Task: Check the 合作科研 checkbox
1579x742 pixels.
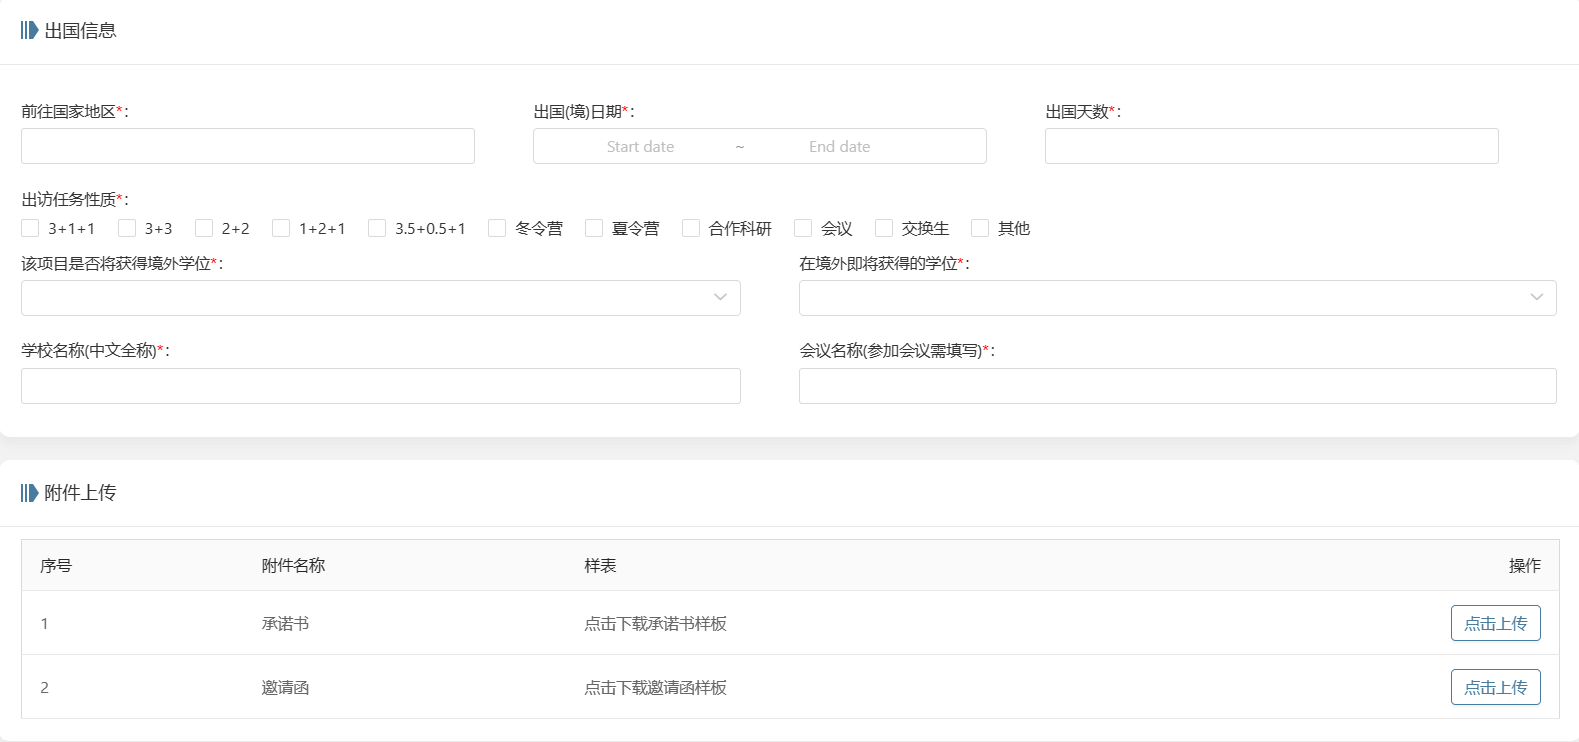Action: [691, 228]
